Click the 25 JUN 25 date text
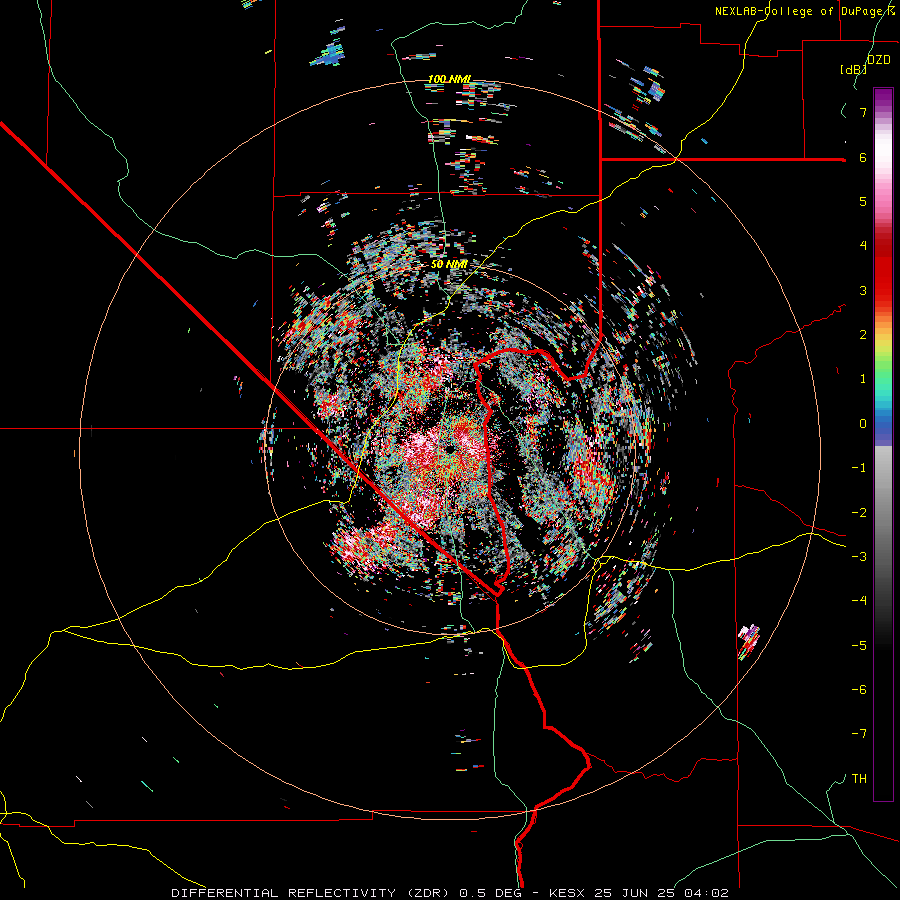The image size is (900, 900). pyautogui.click(x=636, y=893)
